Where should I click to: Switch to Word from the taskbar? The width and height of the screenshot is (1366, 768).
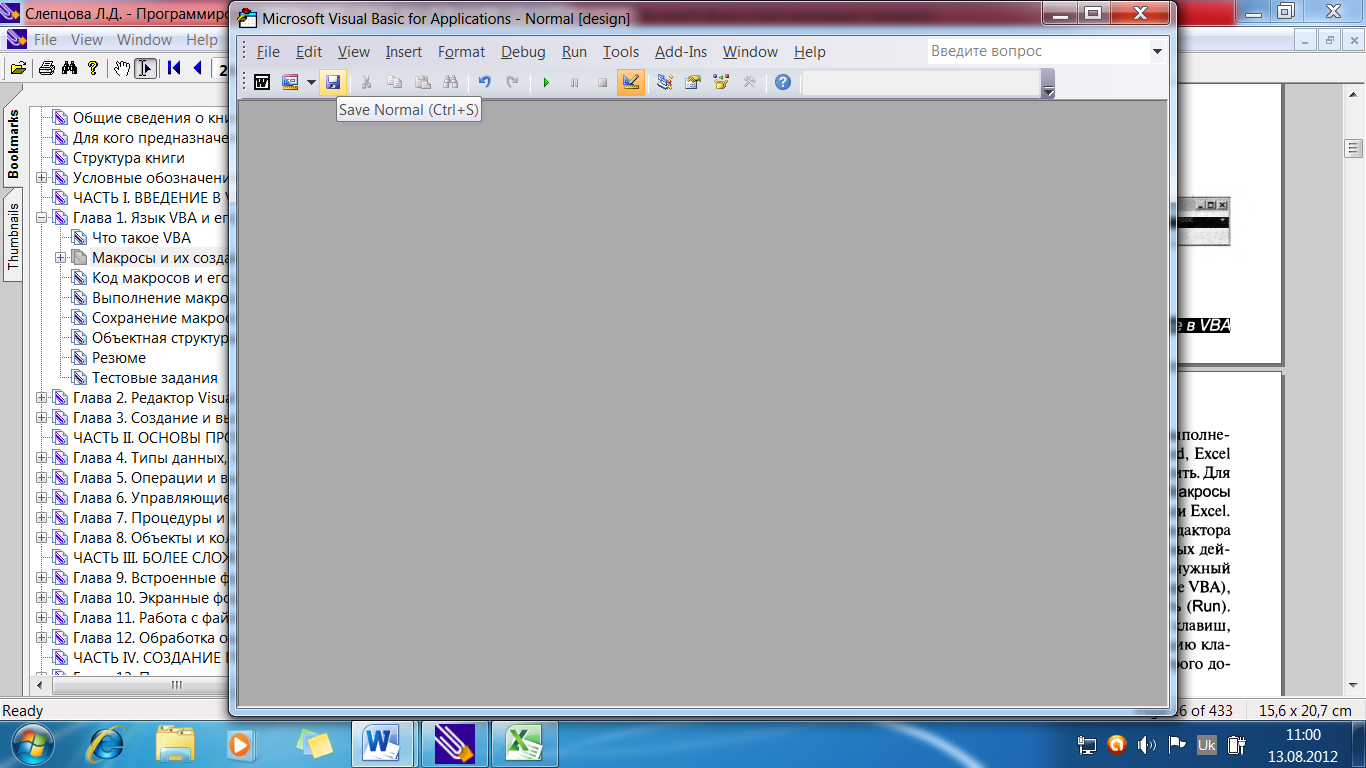pos(382,744)
